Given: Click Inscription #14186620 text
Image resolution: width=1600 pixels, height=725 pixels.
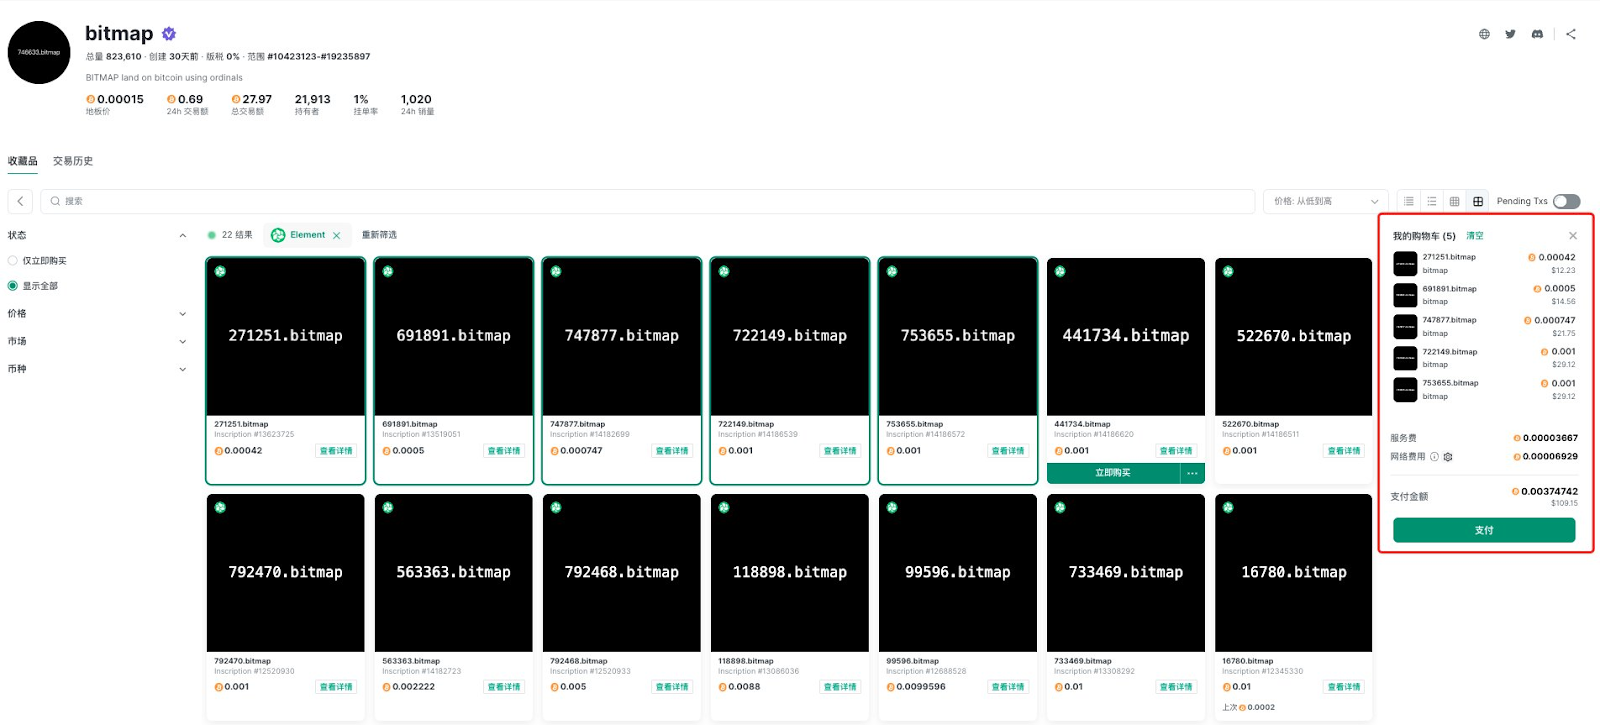Looking at the screenshot, I should click(1094, 434).
